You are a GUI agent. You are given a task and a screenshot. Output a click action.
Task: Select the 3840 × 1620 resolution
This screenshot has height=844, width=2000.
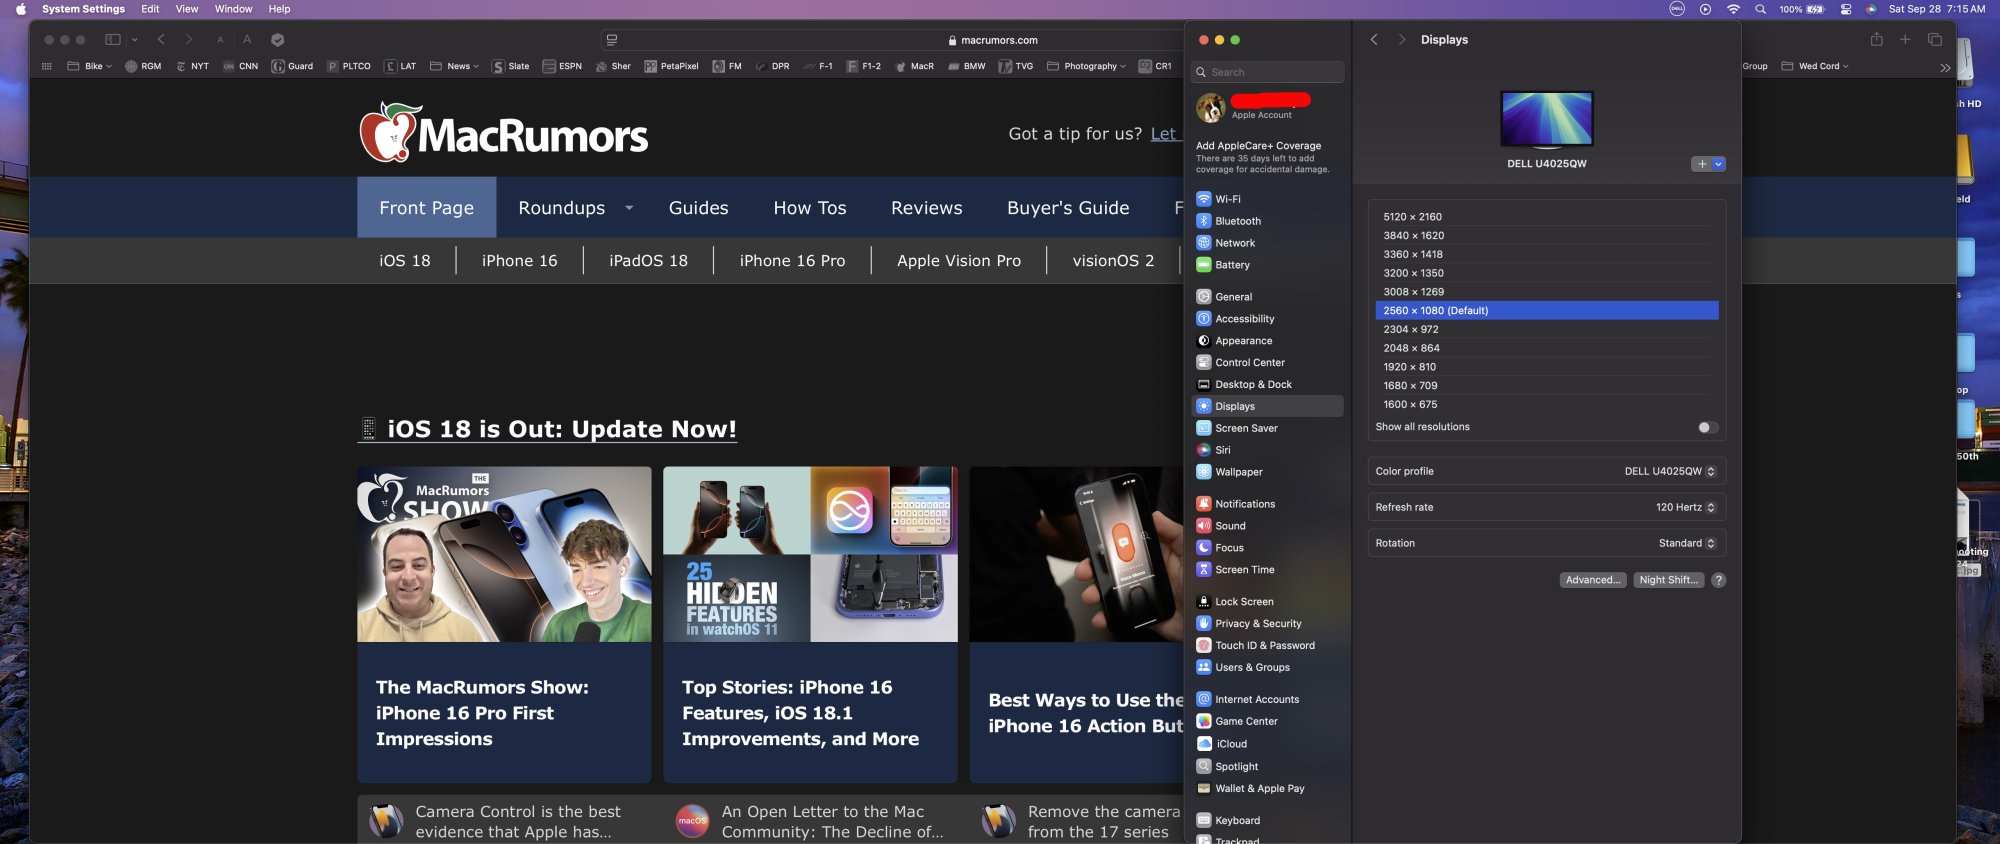pyautogui.click(x=1547, y=236)
